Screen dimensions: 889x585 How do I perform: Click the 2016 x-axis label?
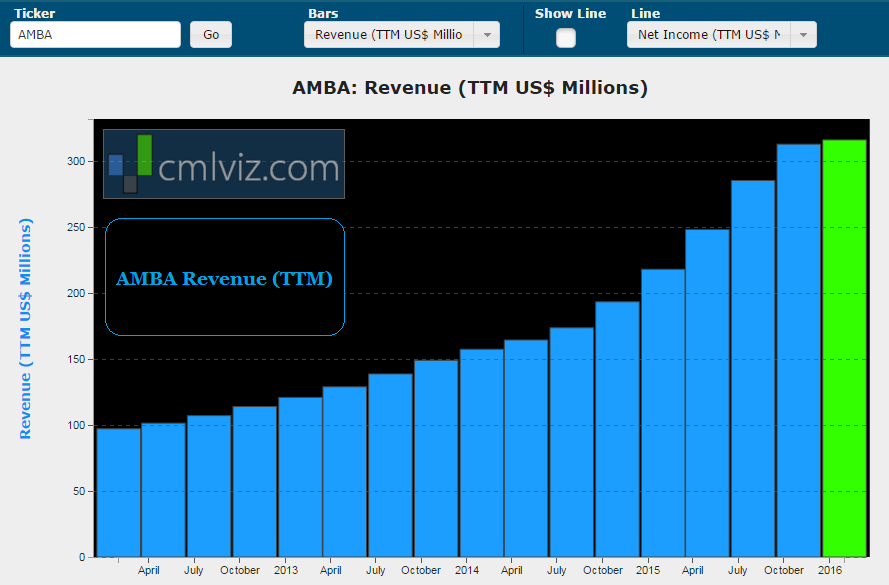point(830,570)
